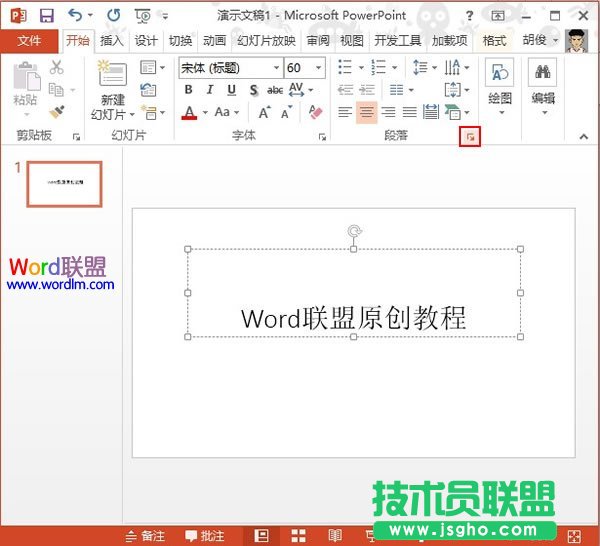Image resolution: width=600 pixels, height=546 pixels.
Task: Click the Save icon in quick access toolbar
Action: 47,15
